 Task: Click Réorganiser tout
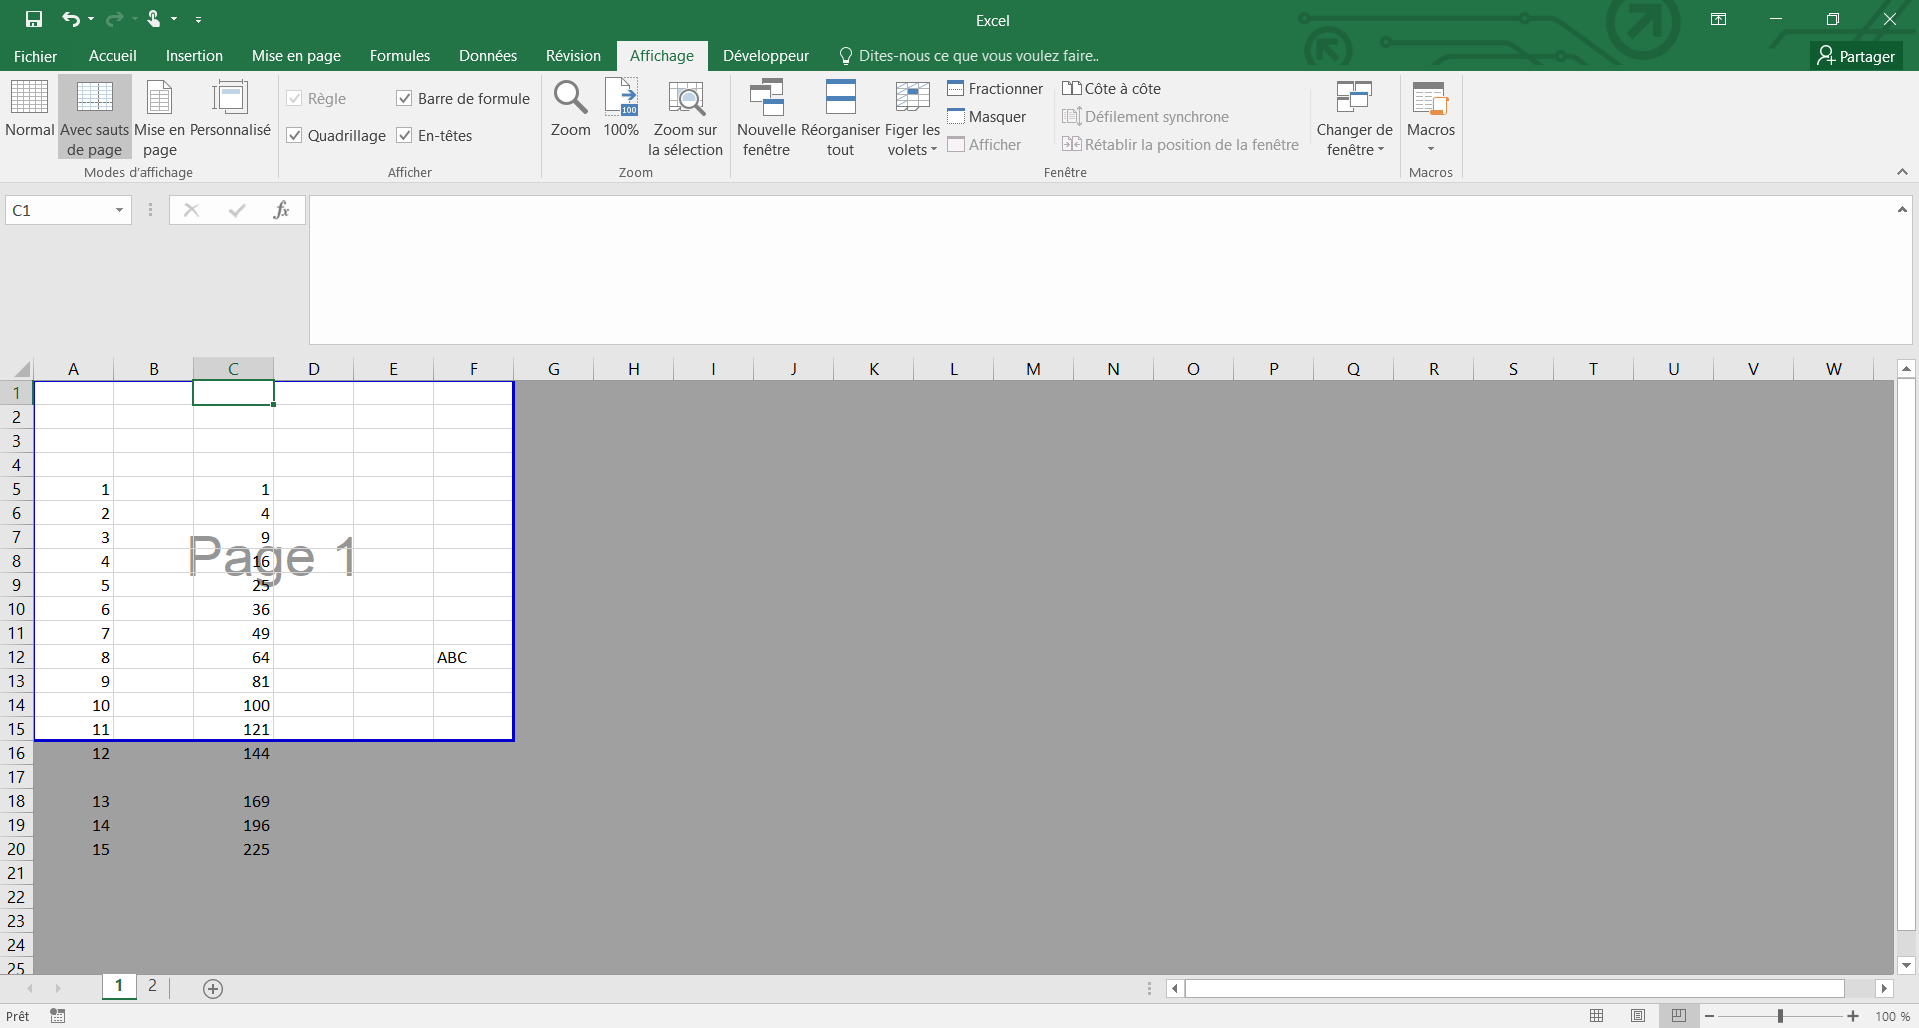click(840, 117)
